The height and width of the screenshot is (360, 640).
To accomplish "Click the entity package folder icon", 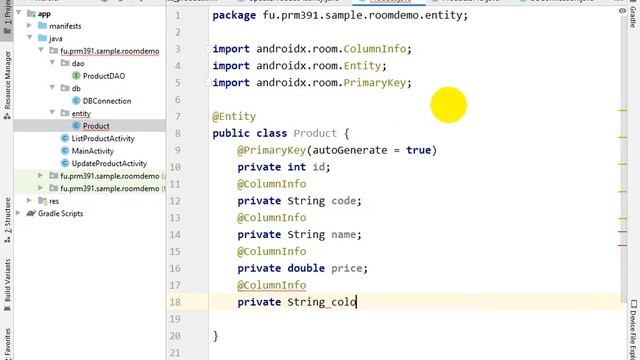I will 65,113.
